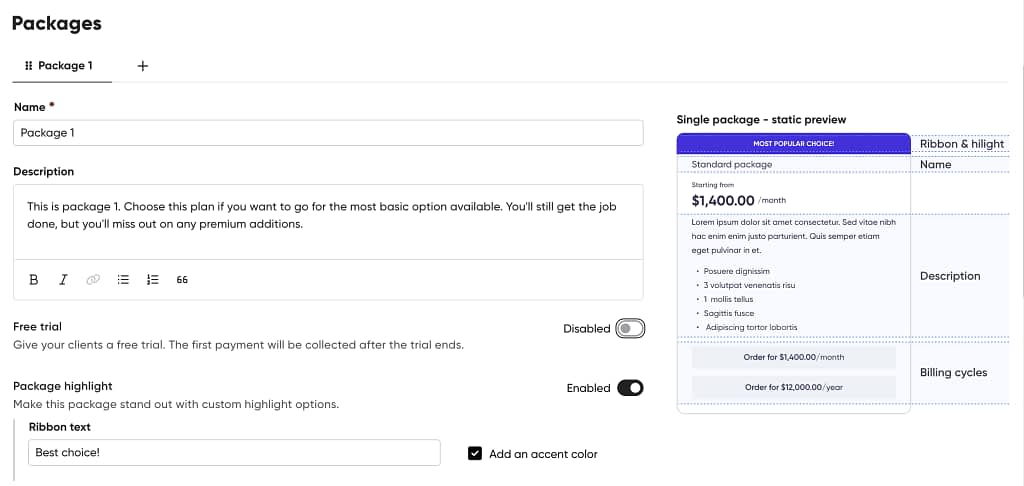Insert bulleted list in description
1024x486 pixels.
(123, 280)
